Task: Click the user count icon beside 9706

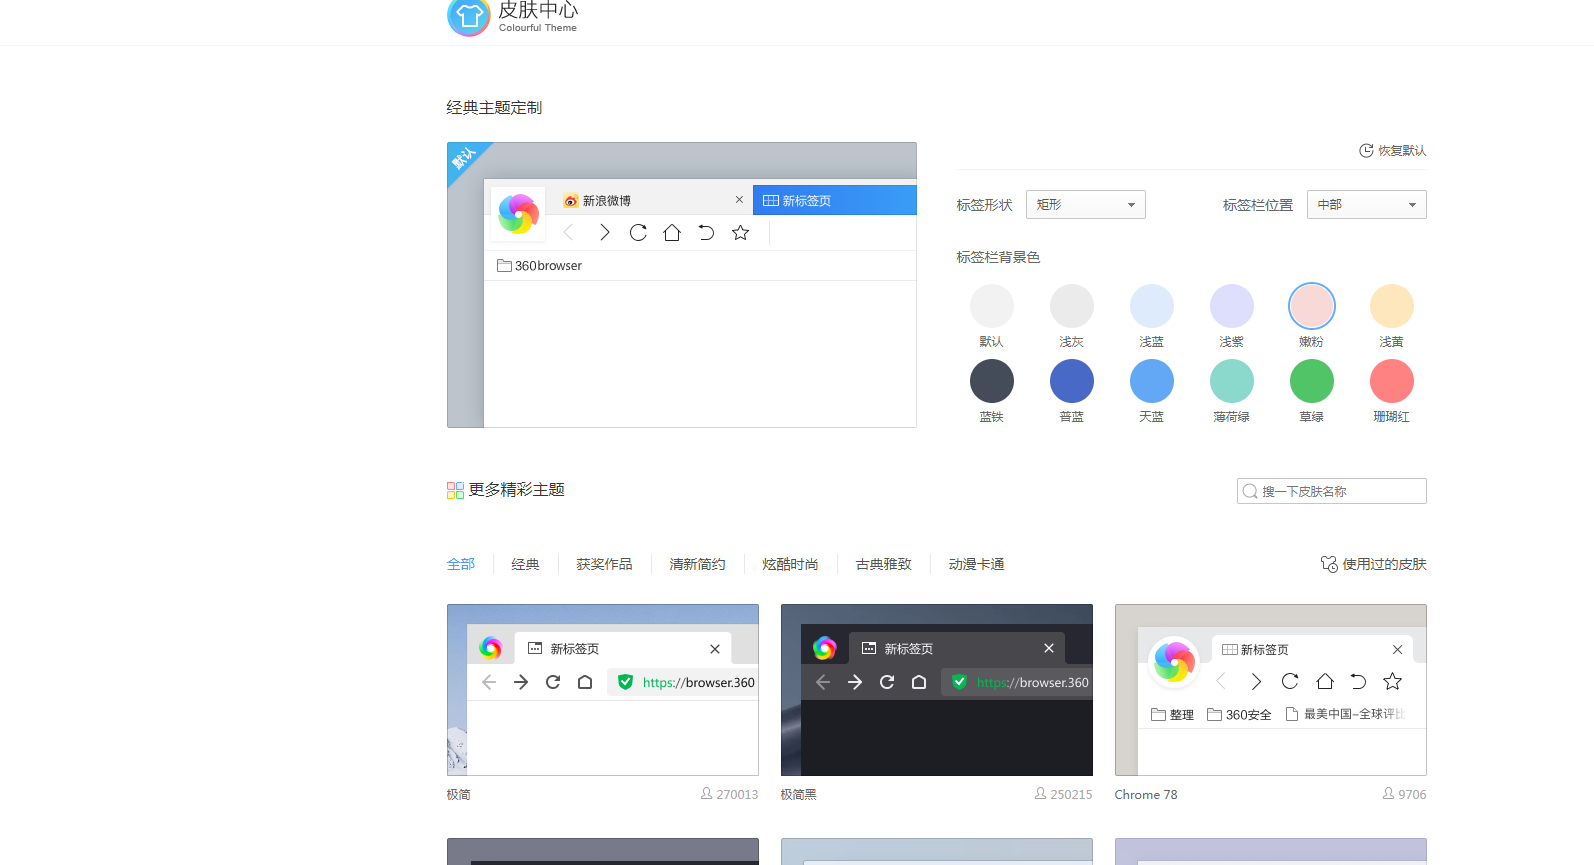Action: (1389, 793)
